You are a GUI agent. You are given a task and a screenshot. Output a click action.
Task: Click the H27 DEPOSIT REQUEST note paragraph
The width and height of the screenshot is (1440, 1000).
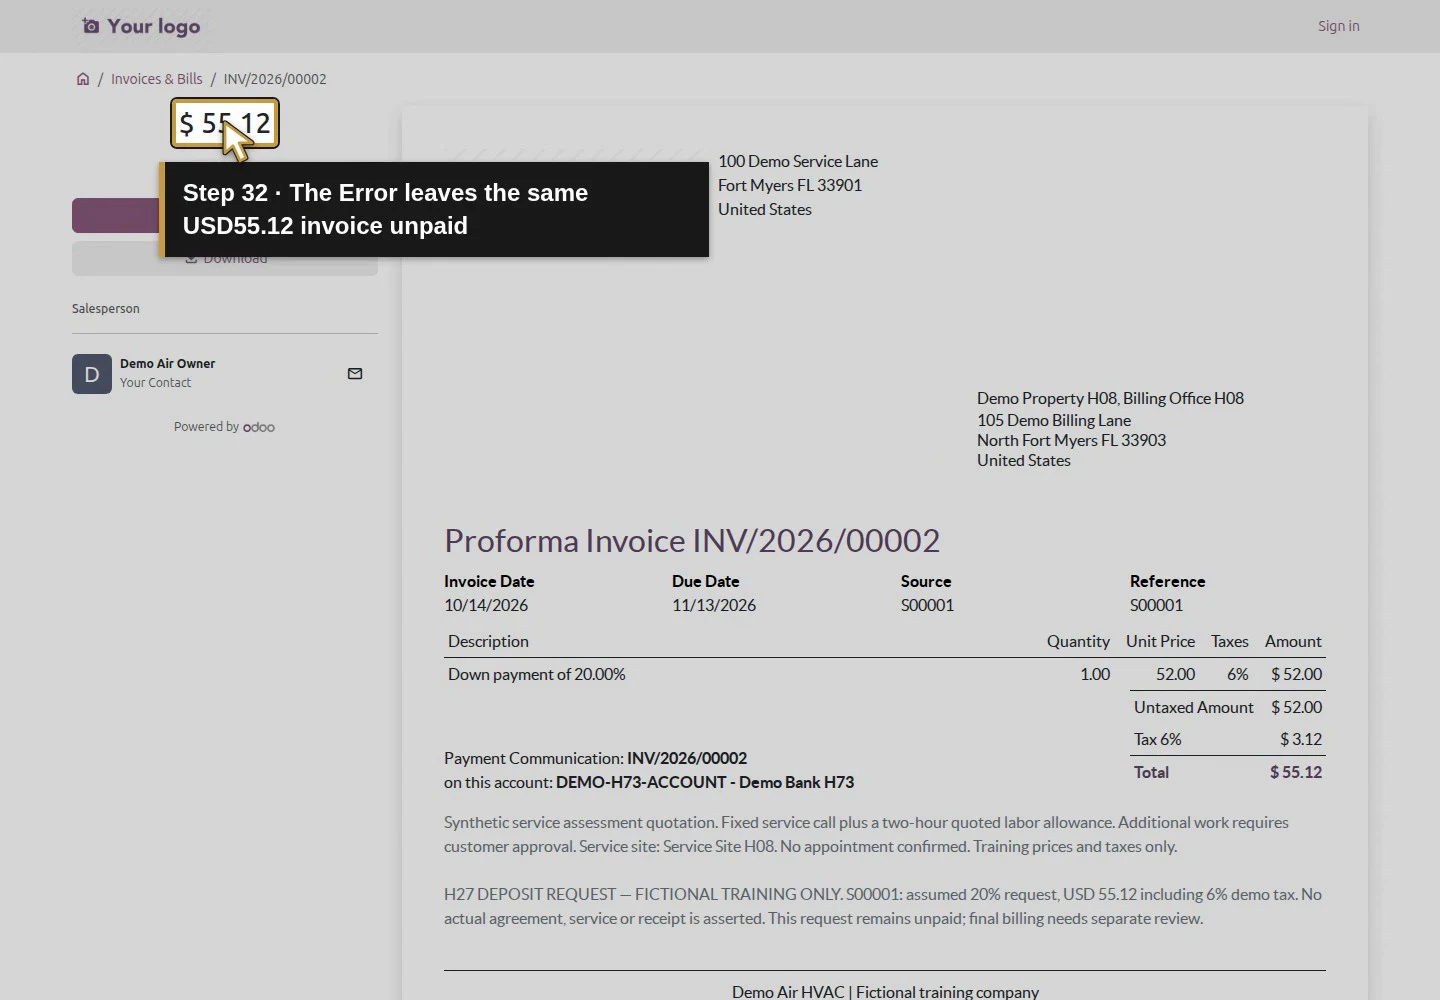pos(883,906)
